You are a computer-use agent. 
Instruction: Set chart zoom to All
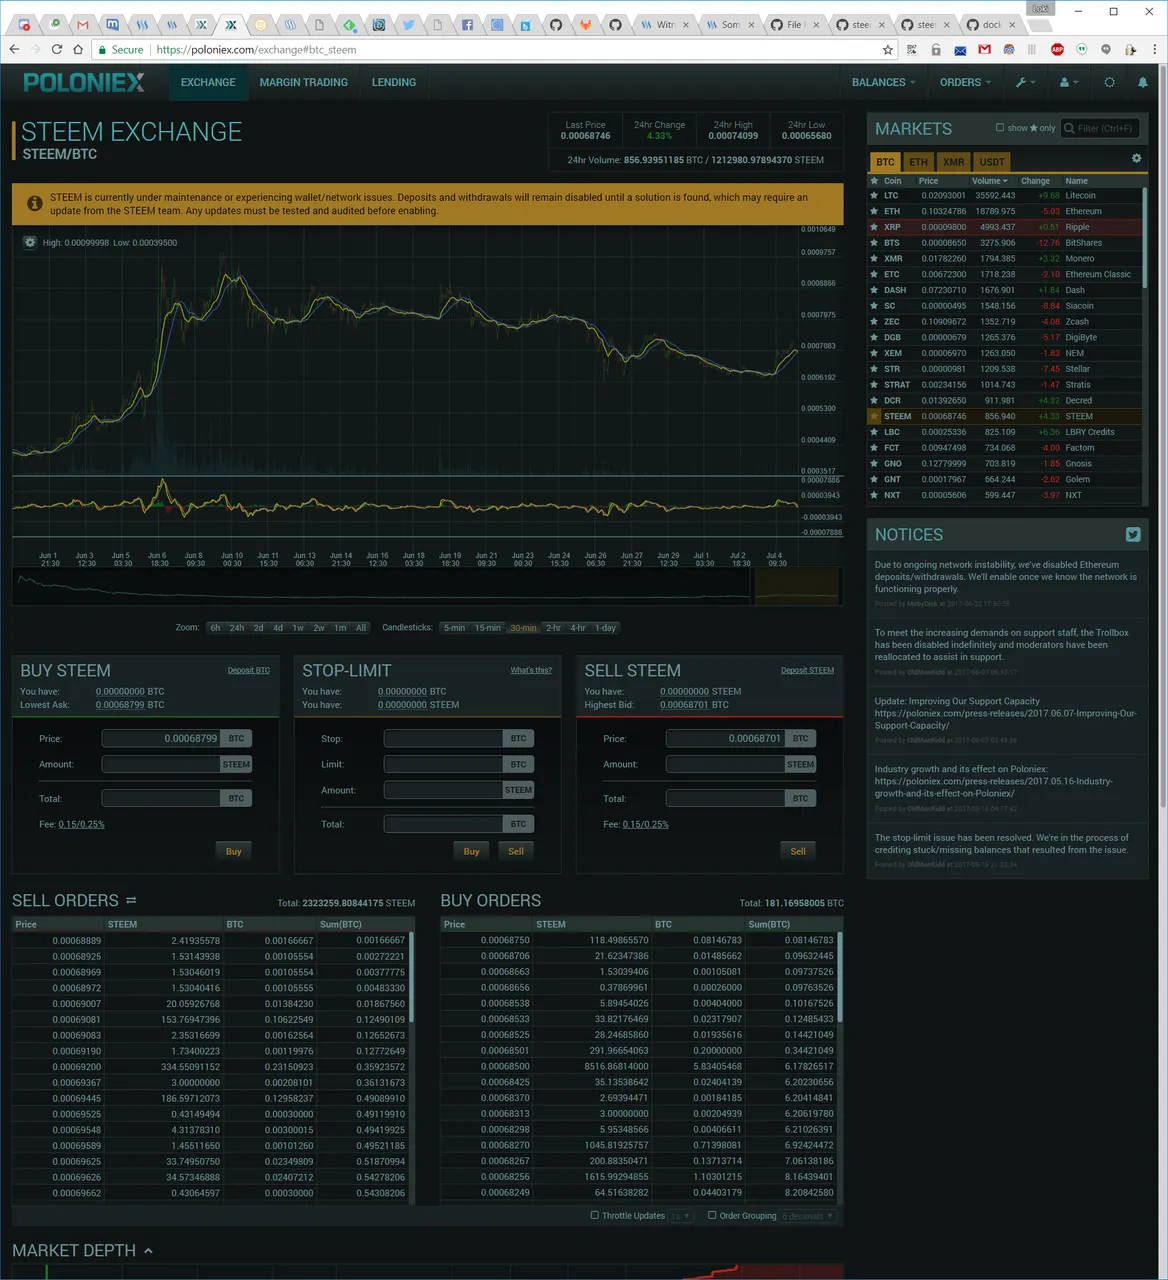click(x=361, y=628)
